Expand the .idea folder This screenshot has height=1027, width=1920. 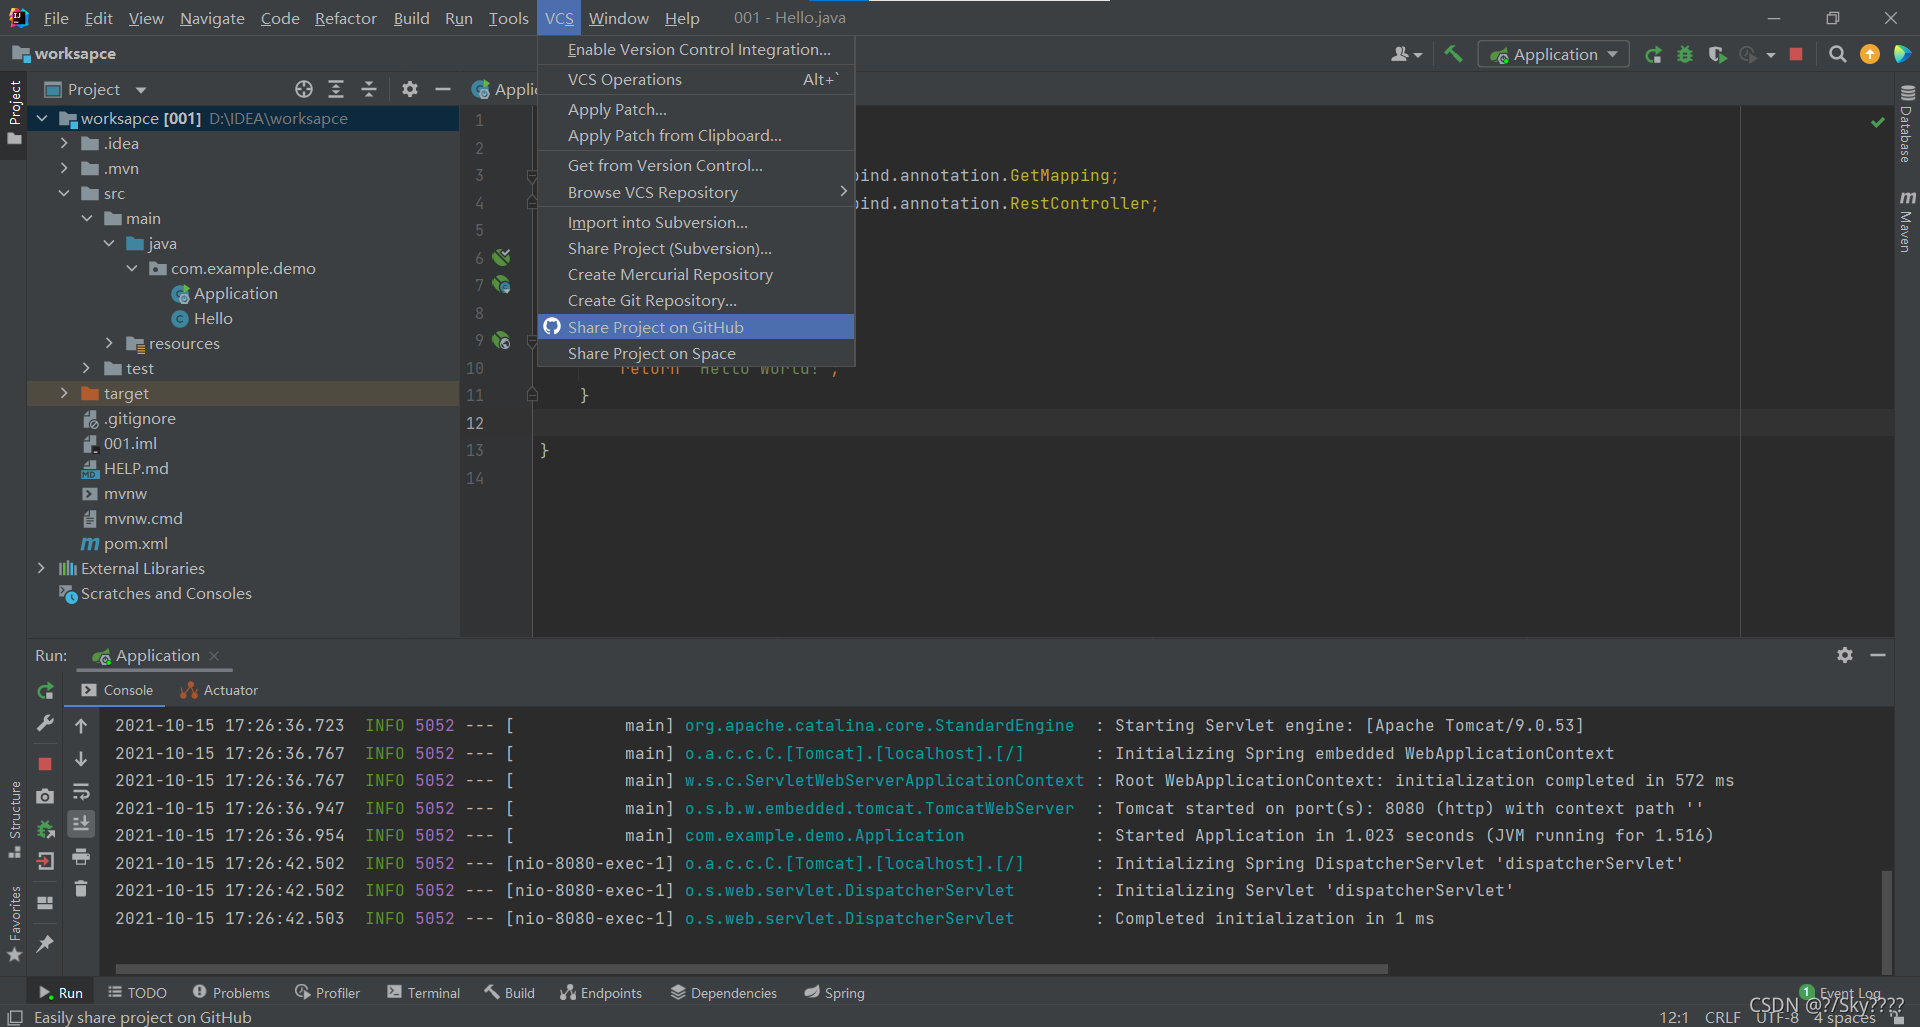click(64, 143)
